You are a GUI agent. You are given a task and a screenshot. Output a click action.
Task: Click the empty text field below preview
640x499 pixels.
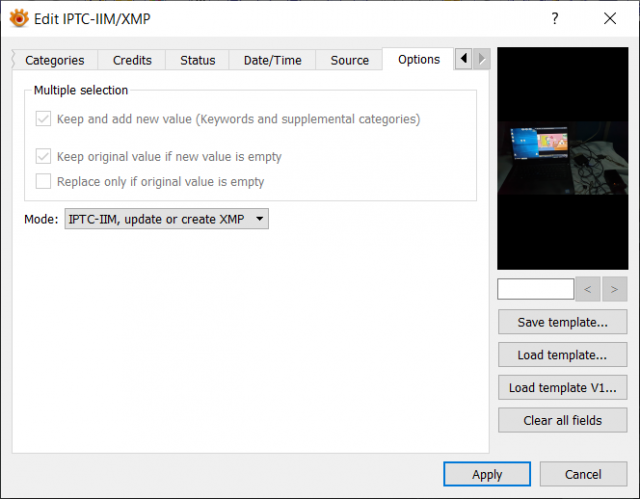click(x=536, y=289)
